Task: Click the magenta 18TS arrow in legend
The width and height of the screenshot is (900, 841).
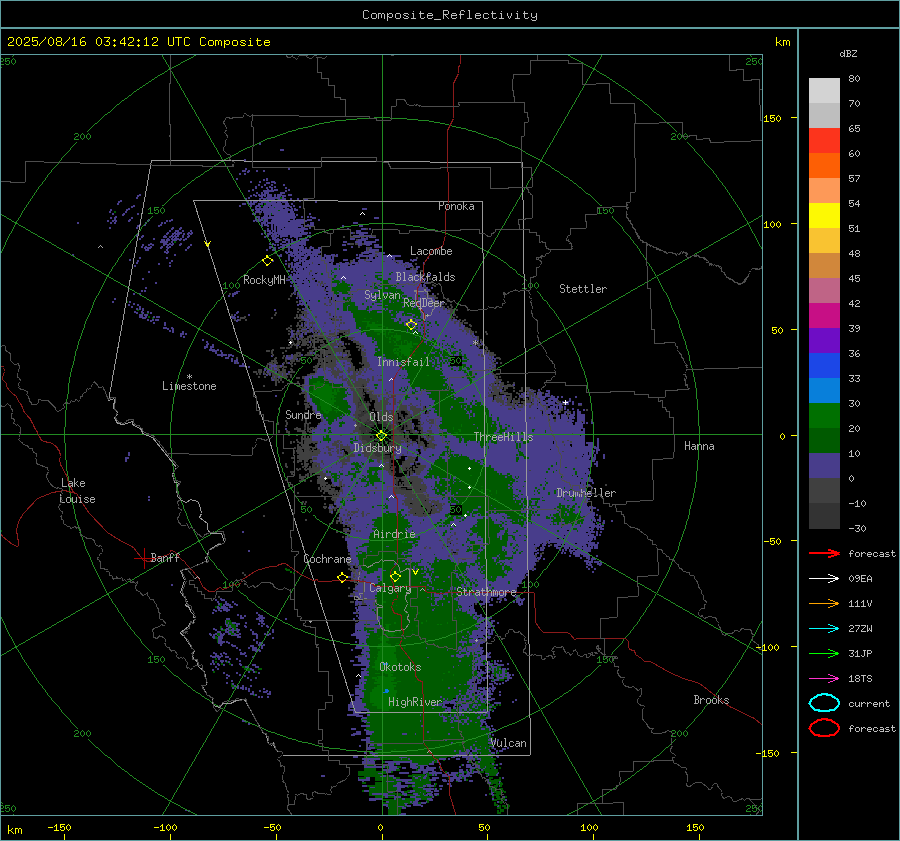Action: [x=824, y=679]
